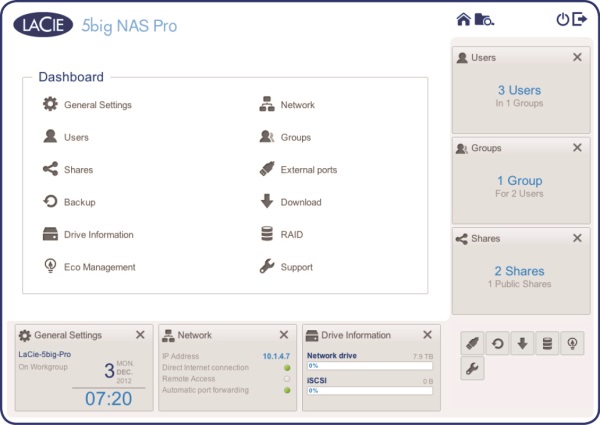Click the gear icon in General Settings widget header

(x=24, y=335)
